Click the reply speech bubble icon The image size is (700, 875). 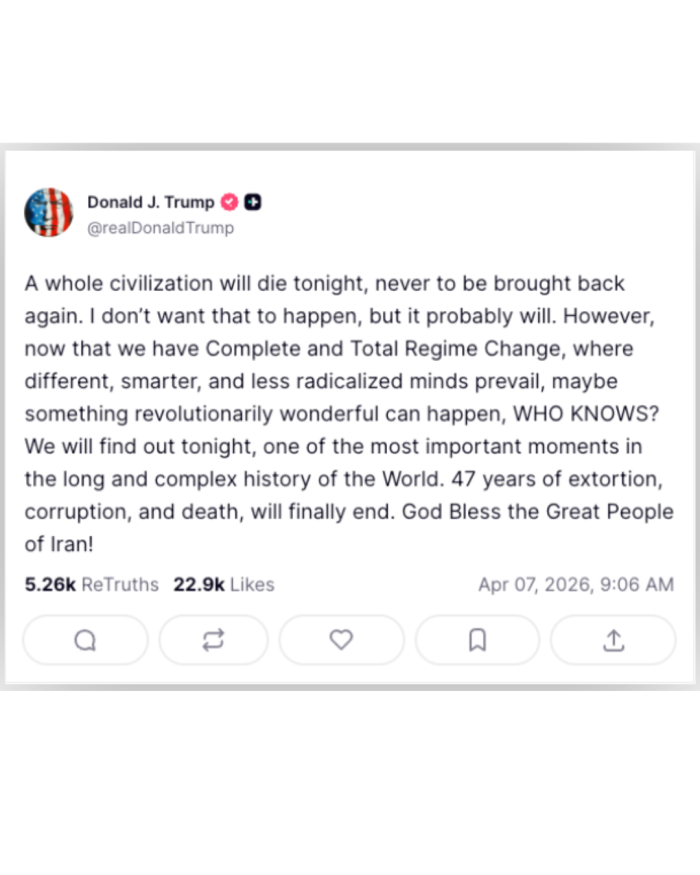click(85, 640)
